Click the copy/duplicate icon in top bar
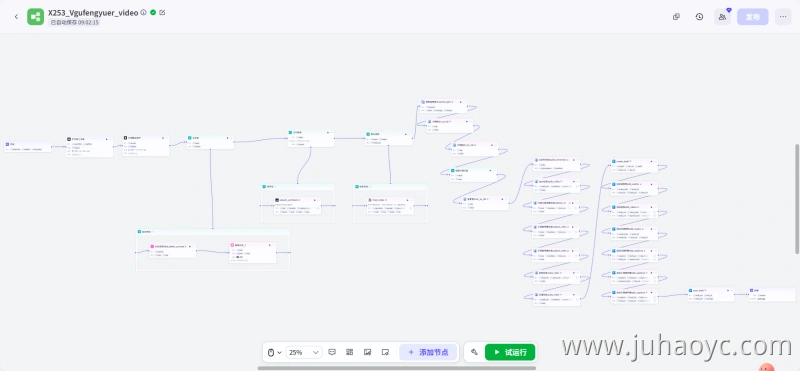The height and width of the screenshot is (371, 800). pos(677,16)
